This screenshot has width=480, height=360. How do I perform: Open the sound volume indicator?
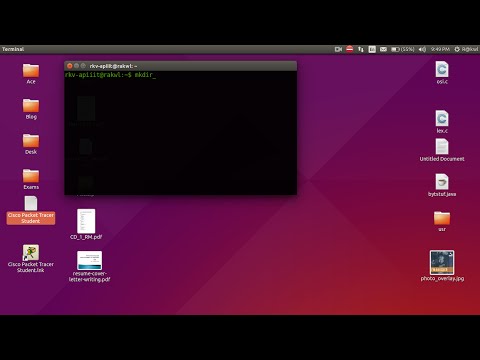tap(422, 49)
